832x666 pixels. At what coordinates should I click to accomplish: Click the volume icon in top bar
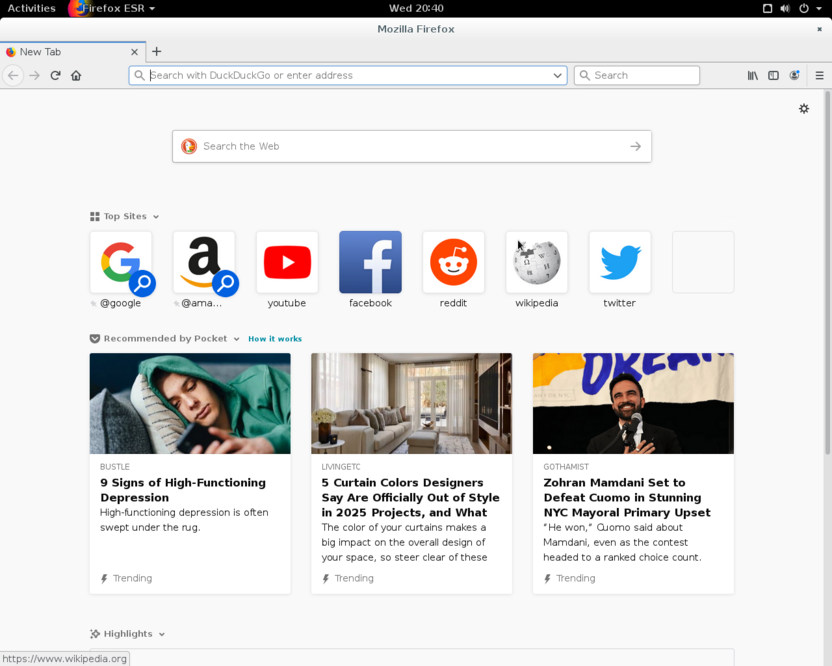pos(785,8)
